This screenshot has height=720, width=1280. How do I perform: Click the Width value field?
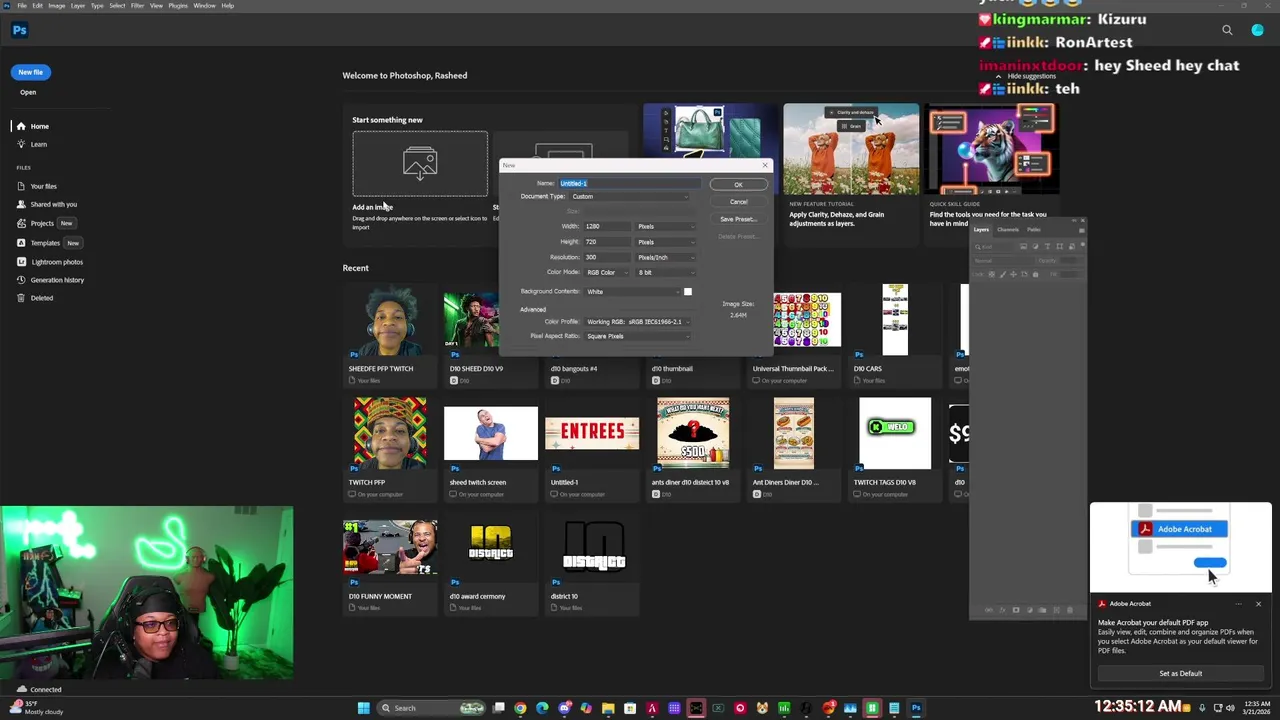(x=608, y=227)
